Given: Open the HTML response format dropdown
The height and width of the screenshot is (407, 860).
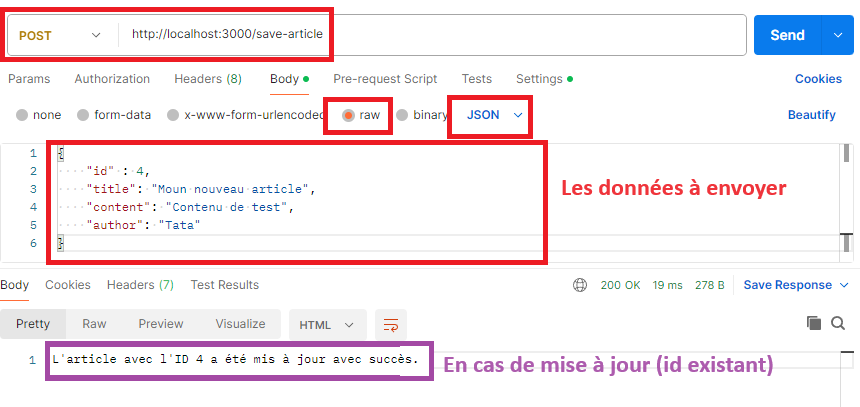Looking at the screenshot, I should pos(327,324).
